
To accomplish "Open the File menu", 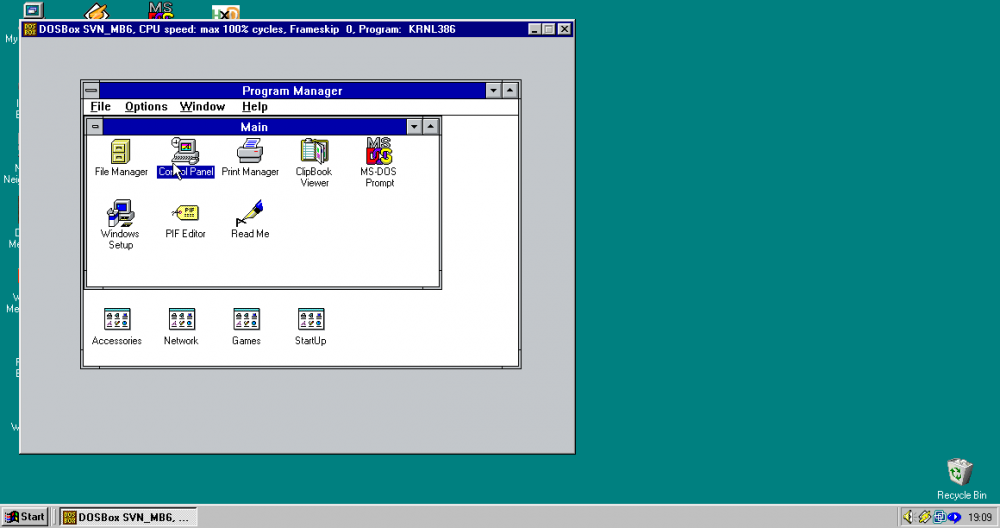I will click(x=100, y=106).
